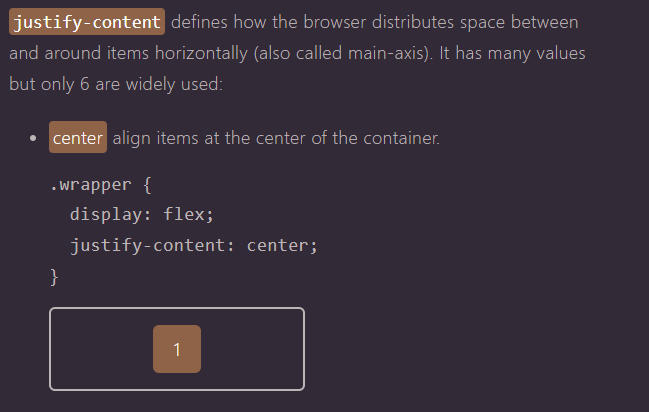Click the highlighted justify-content code tag
The image size is (649, 412).
tap(87, 22)
